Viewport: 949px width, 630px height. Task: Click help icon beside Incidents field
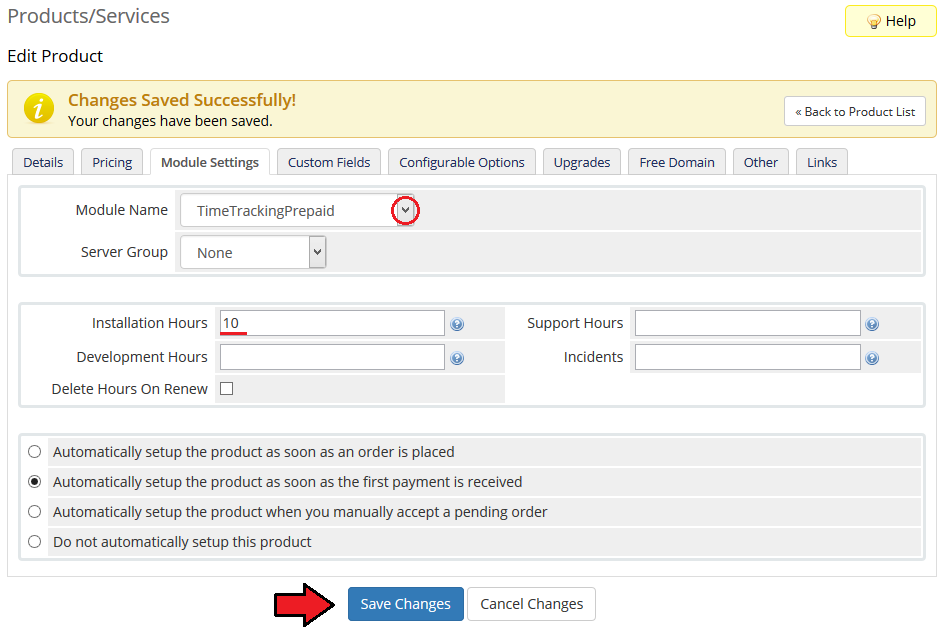(x=872, y=358)
